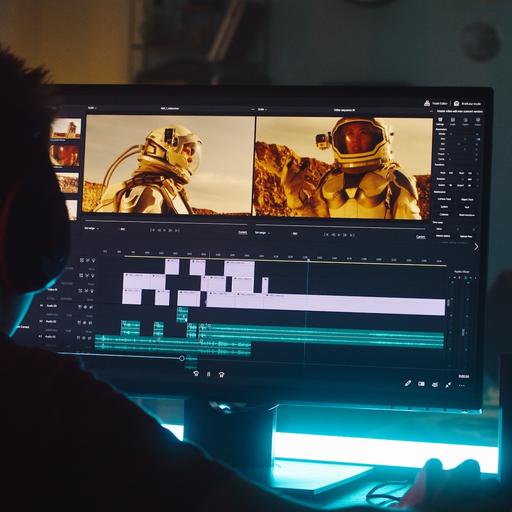Jump to end in left source viewer

click(x=177, y=230)
